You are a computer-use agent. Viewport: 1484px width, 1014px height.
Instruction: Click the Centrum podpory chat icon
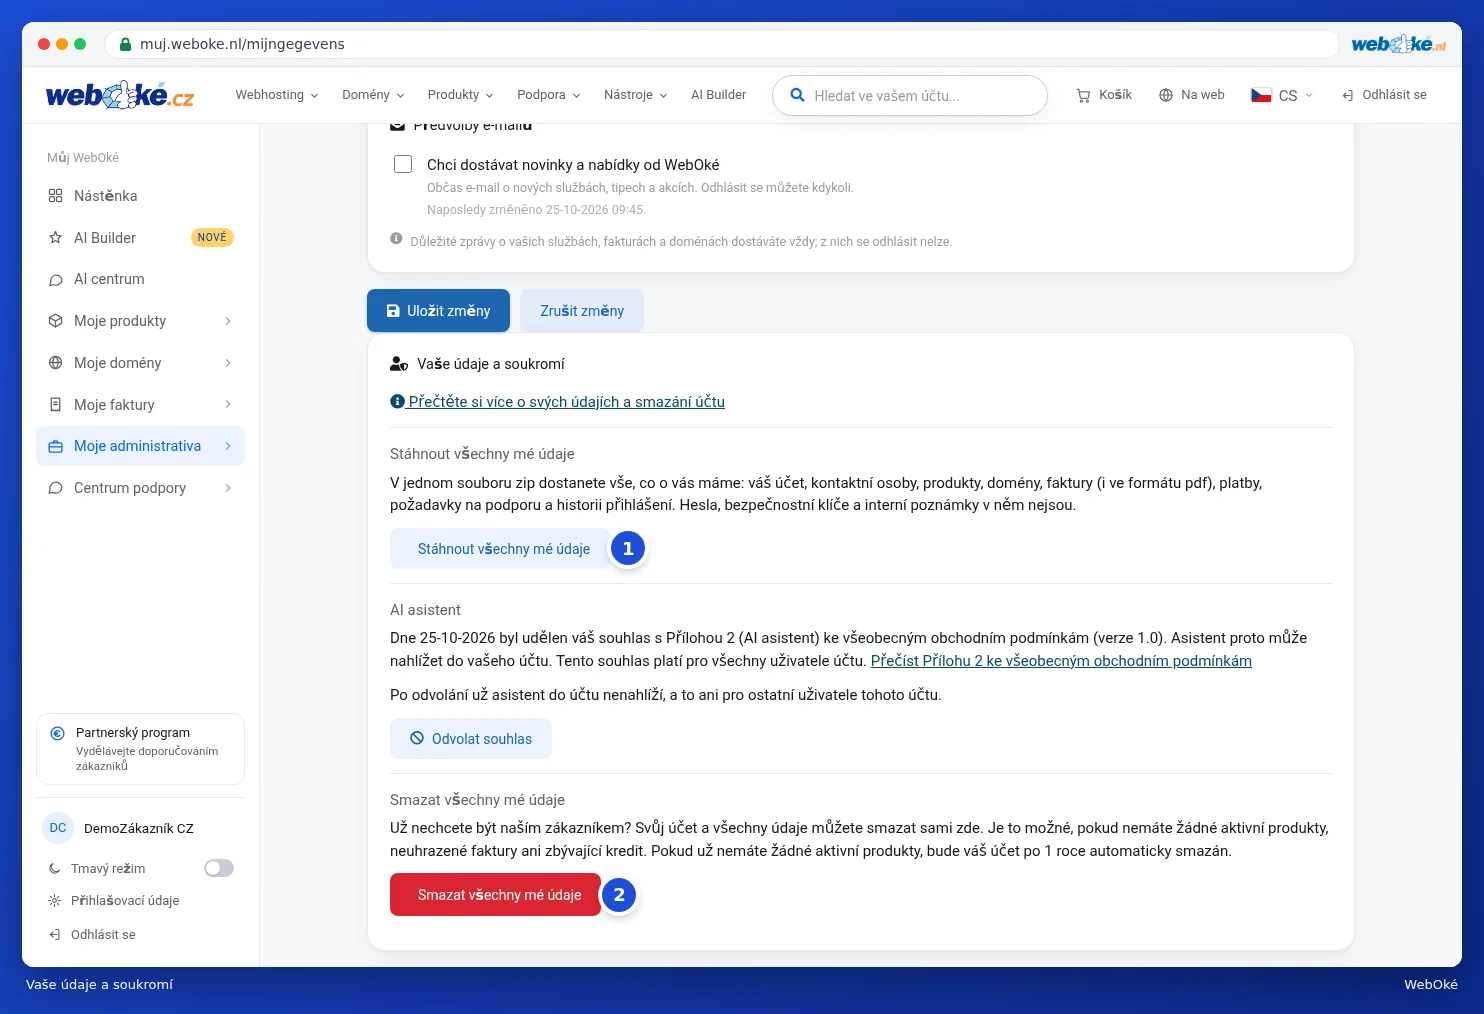55,488
